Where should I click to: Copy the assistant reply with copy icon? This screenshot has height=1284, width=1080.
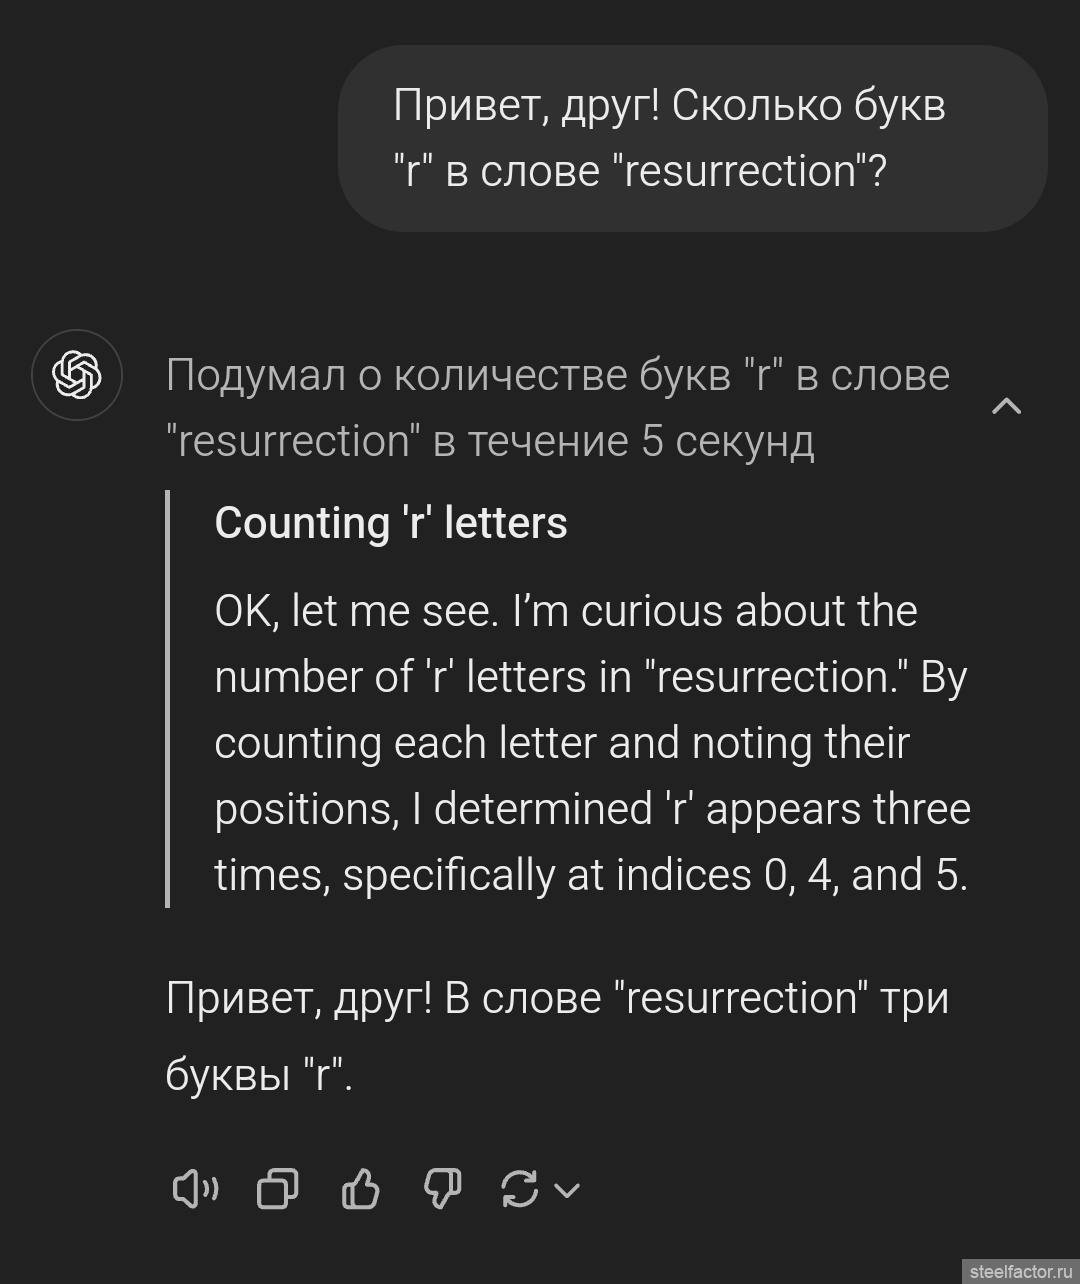(x=277, y=1189)
